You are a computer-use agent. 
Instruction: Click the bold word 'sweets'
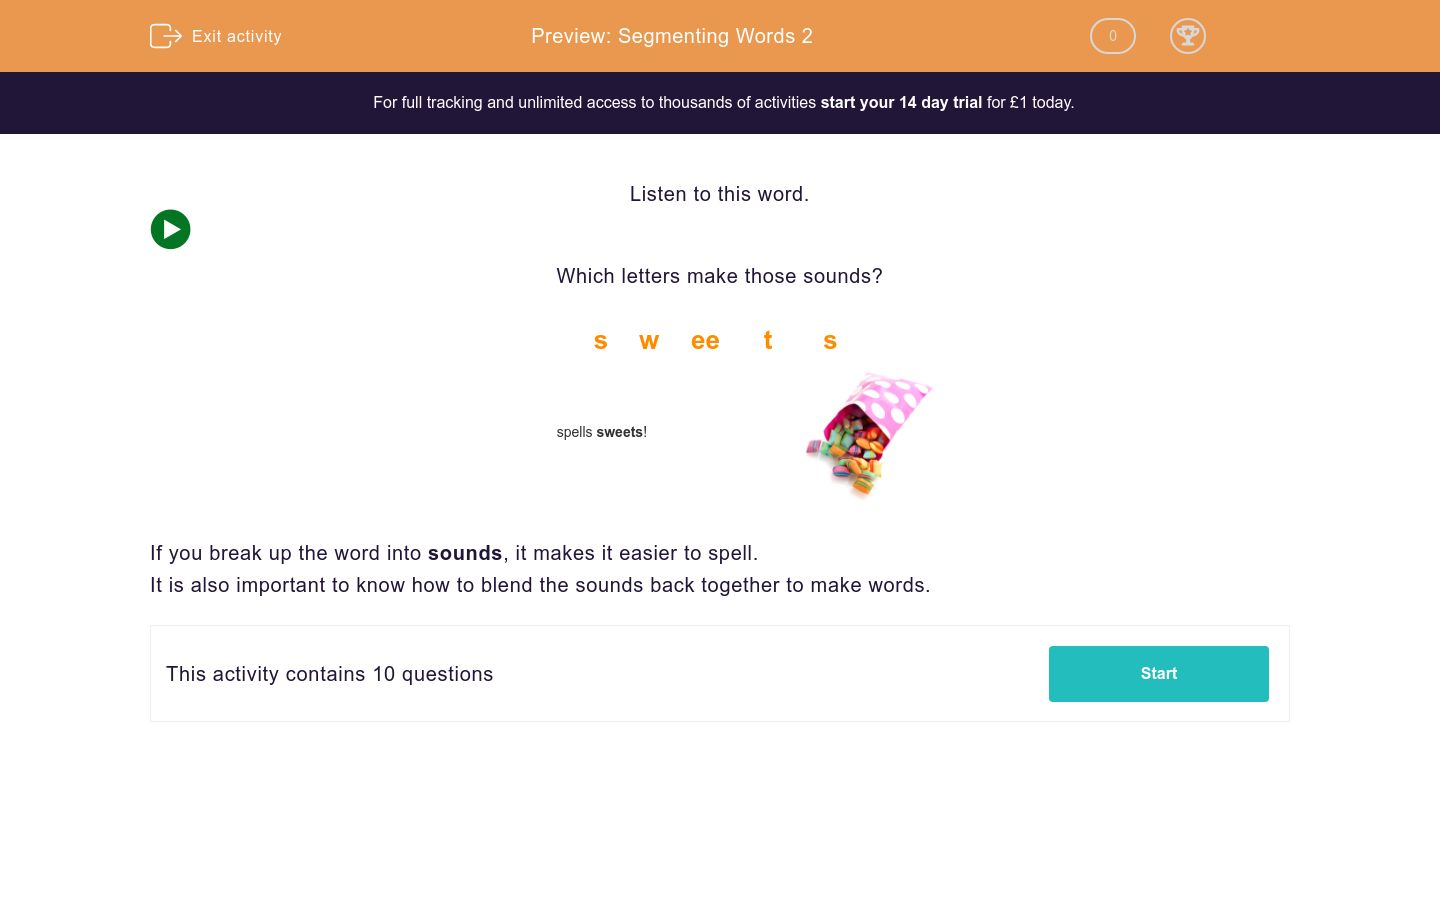(620, 432)
